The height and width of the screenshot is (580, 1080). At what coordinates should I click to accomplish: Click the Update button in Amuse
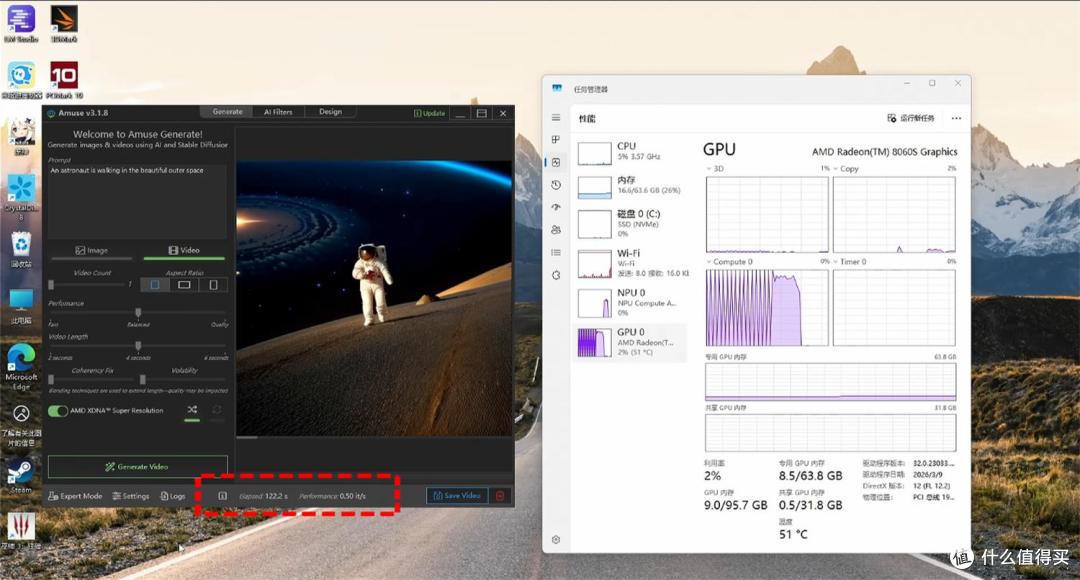pyautogui.click(x=429, y=113)
